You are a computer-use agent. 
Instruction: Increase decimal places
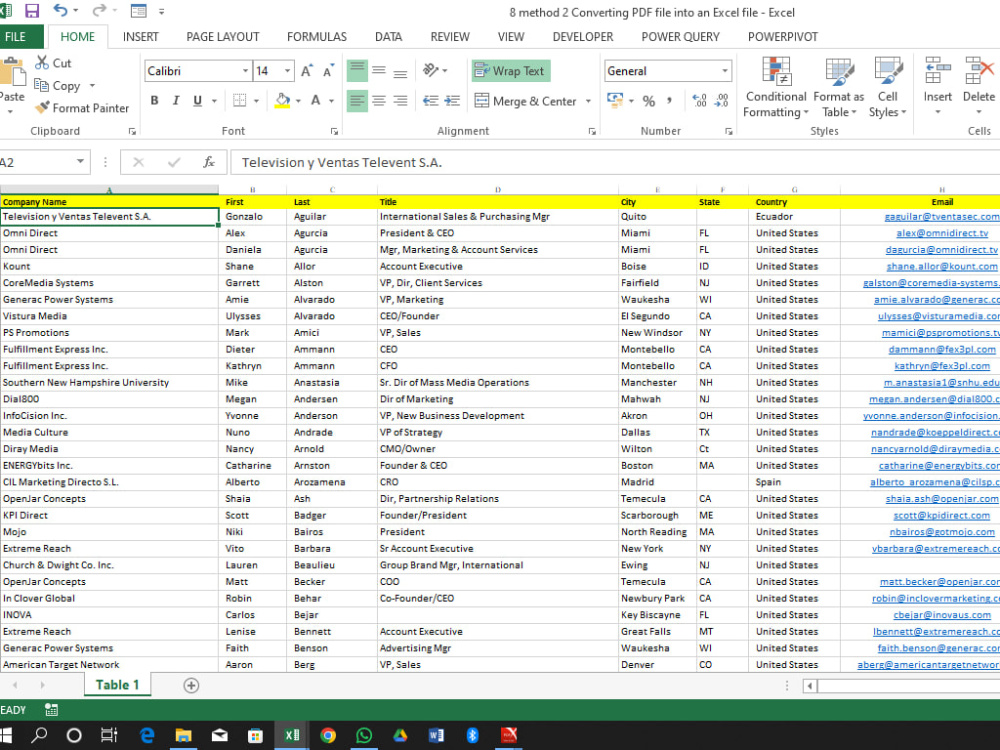pyautogui.click(x=699, y=100)
